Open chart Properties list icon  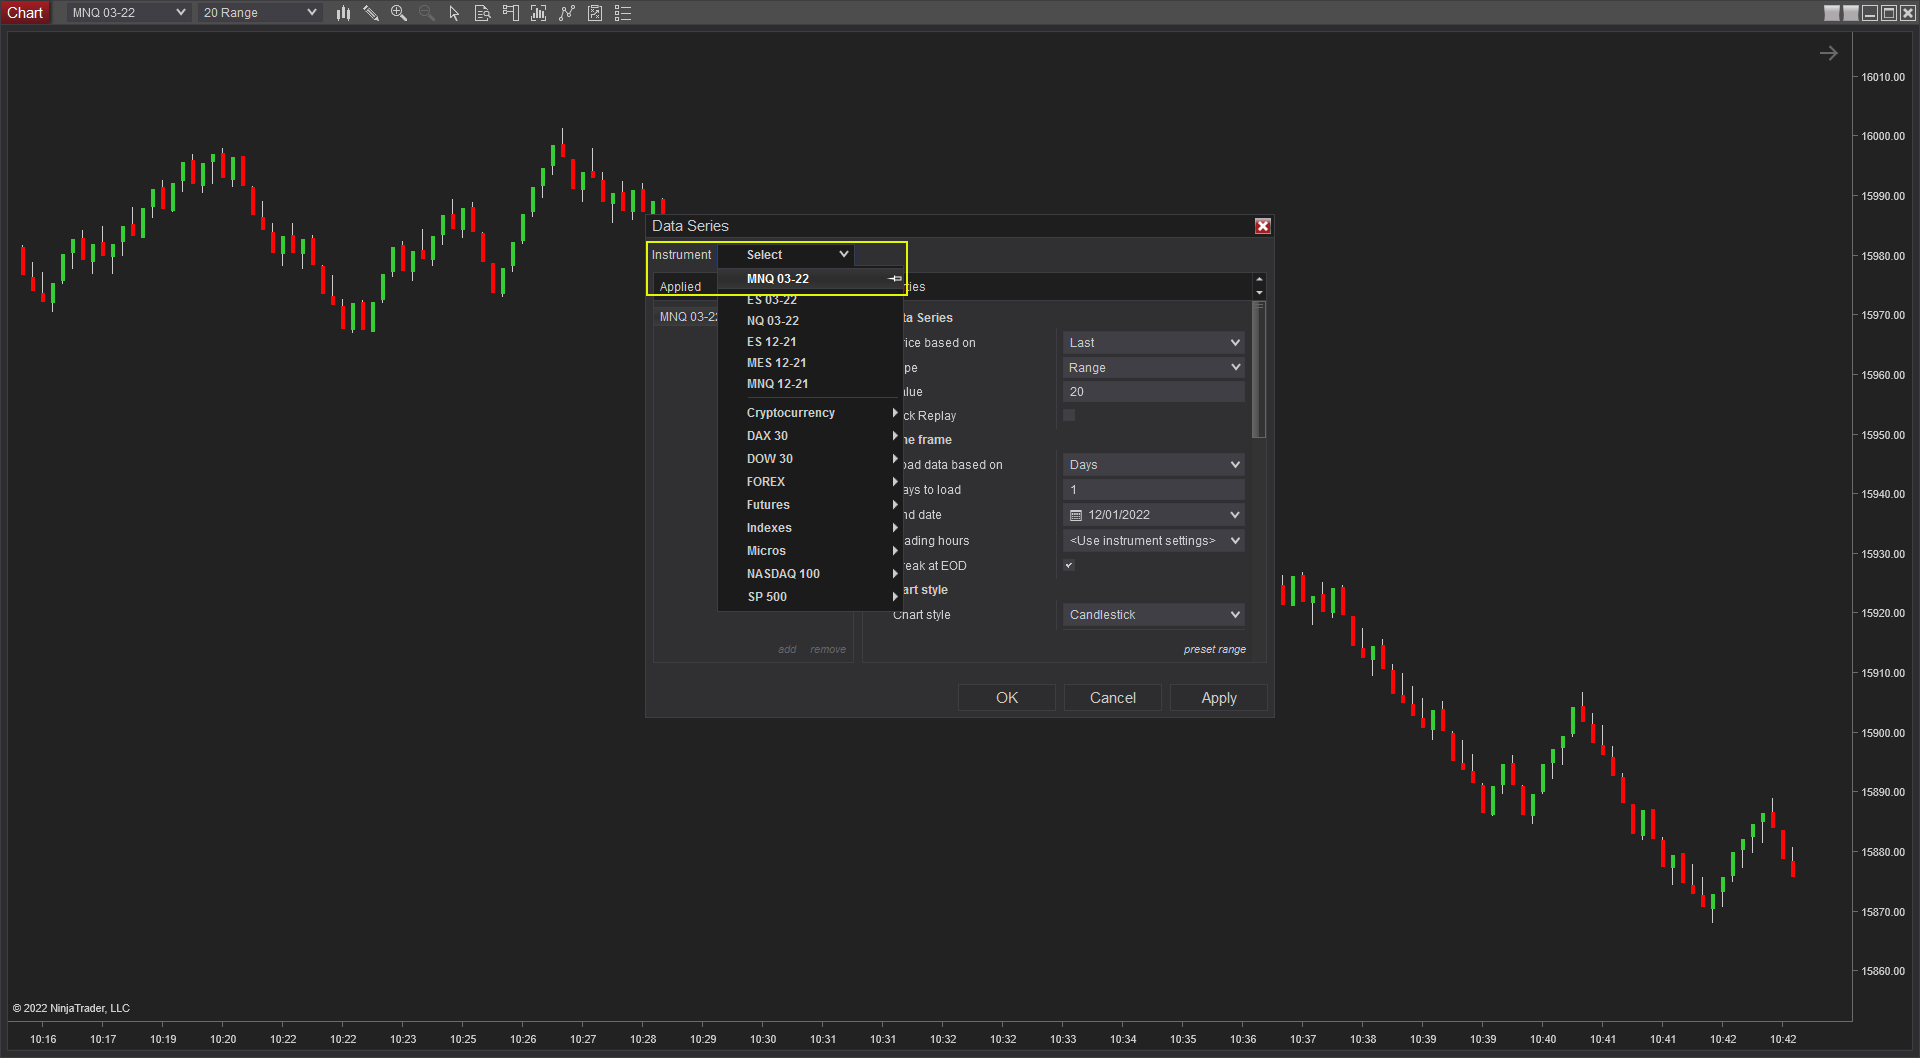point(623,13)
